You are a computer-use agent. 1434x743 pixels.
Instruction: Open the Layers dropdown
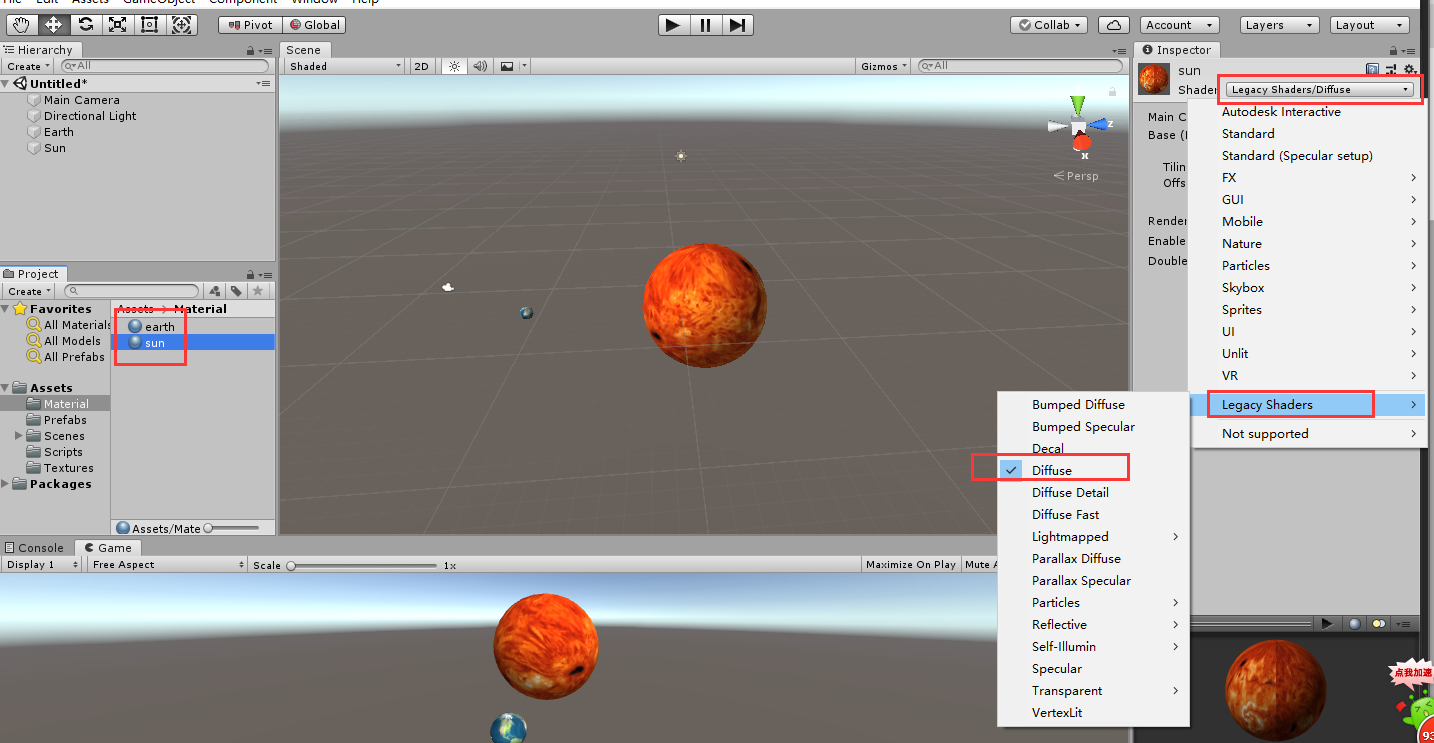click(1279, 24)
